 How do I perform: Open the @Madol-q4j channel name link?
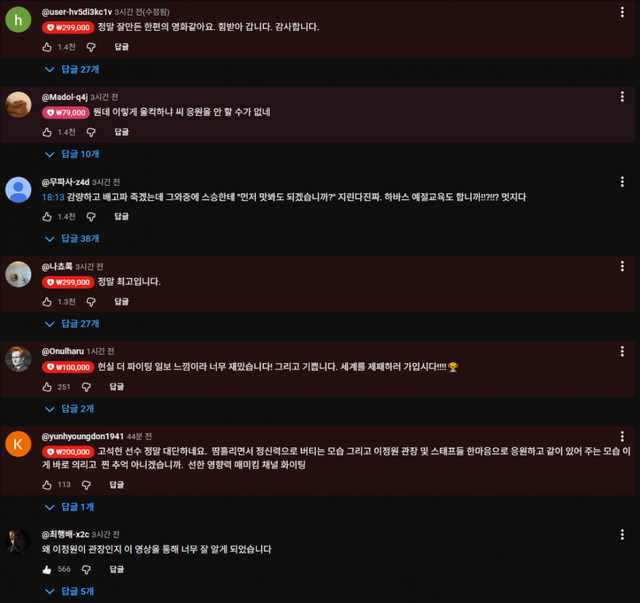click(x=64, y=97)
